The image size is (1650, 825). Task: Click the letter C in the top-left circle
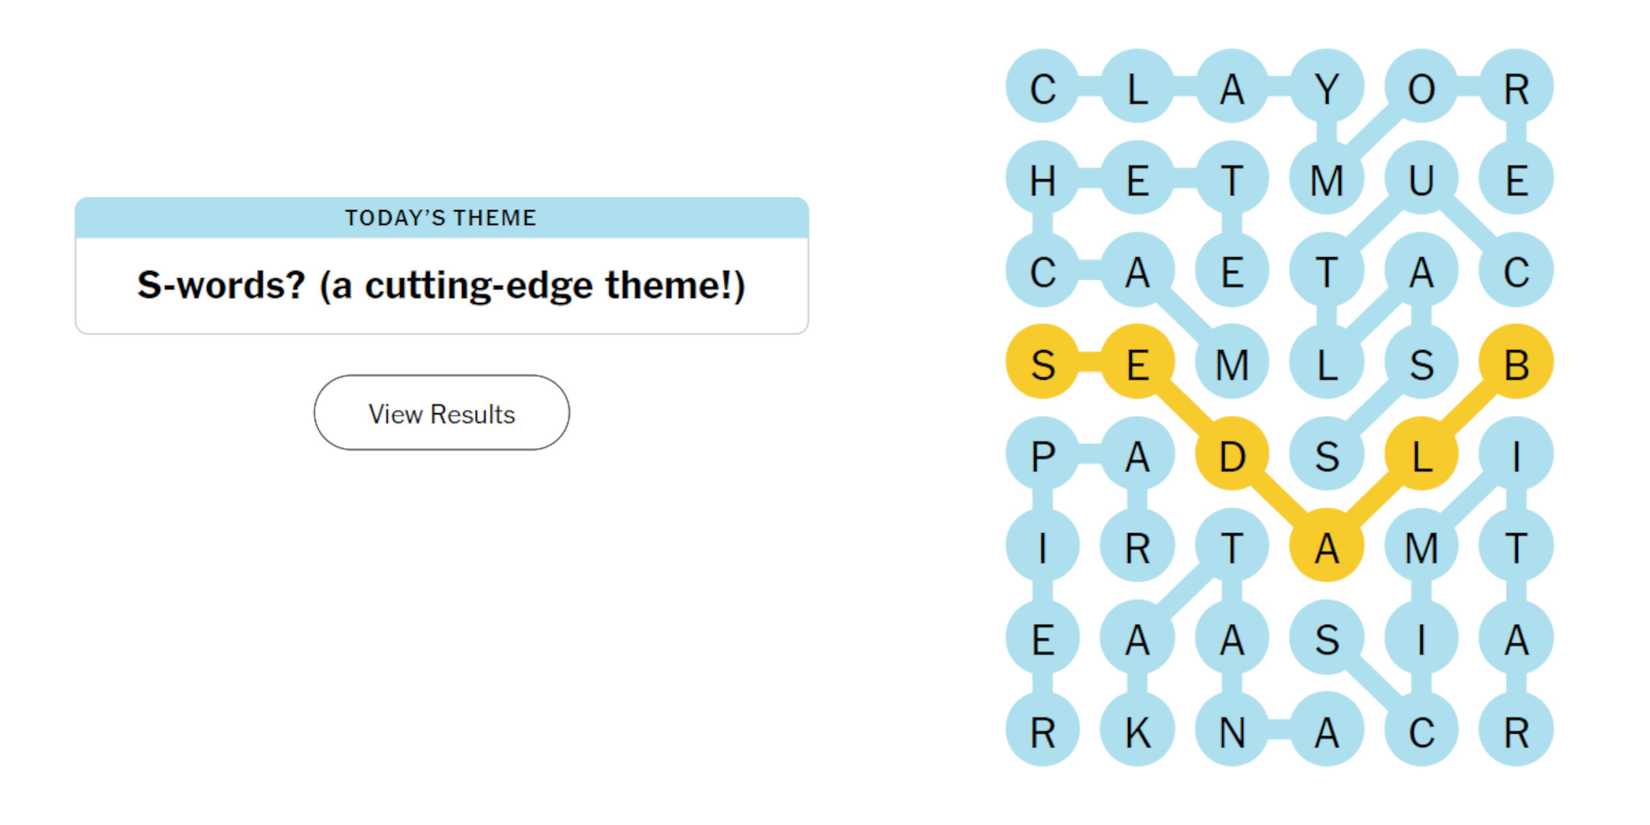(x=1043, y=90)
